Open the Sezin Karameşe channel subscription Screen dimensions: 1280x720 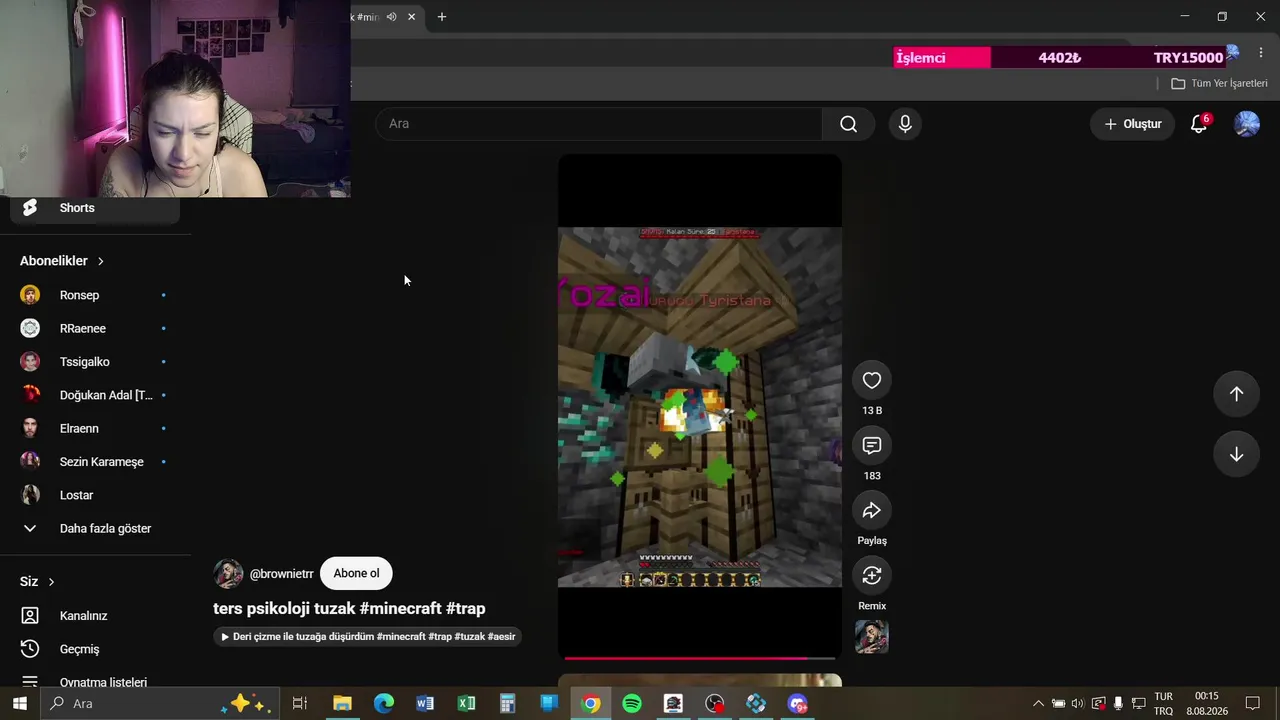pyautogui.click(x=95, y=462)
